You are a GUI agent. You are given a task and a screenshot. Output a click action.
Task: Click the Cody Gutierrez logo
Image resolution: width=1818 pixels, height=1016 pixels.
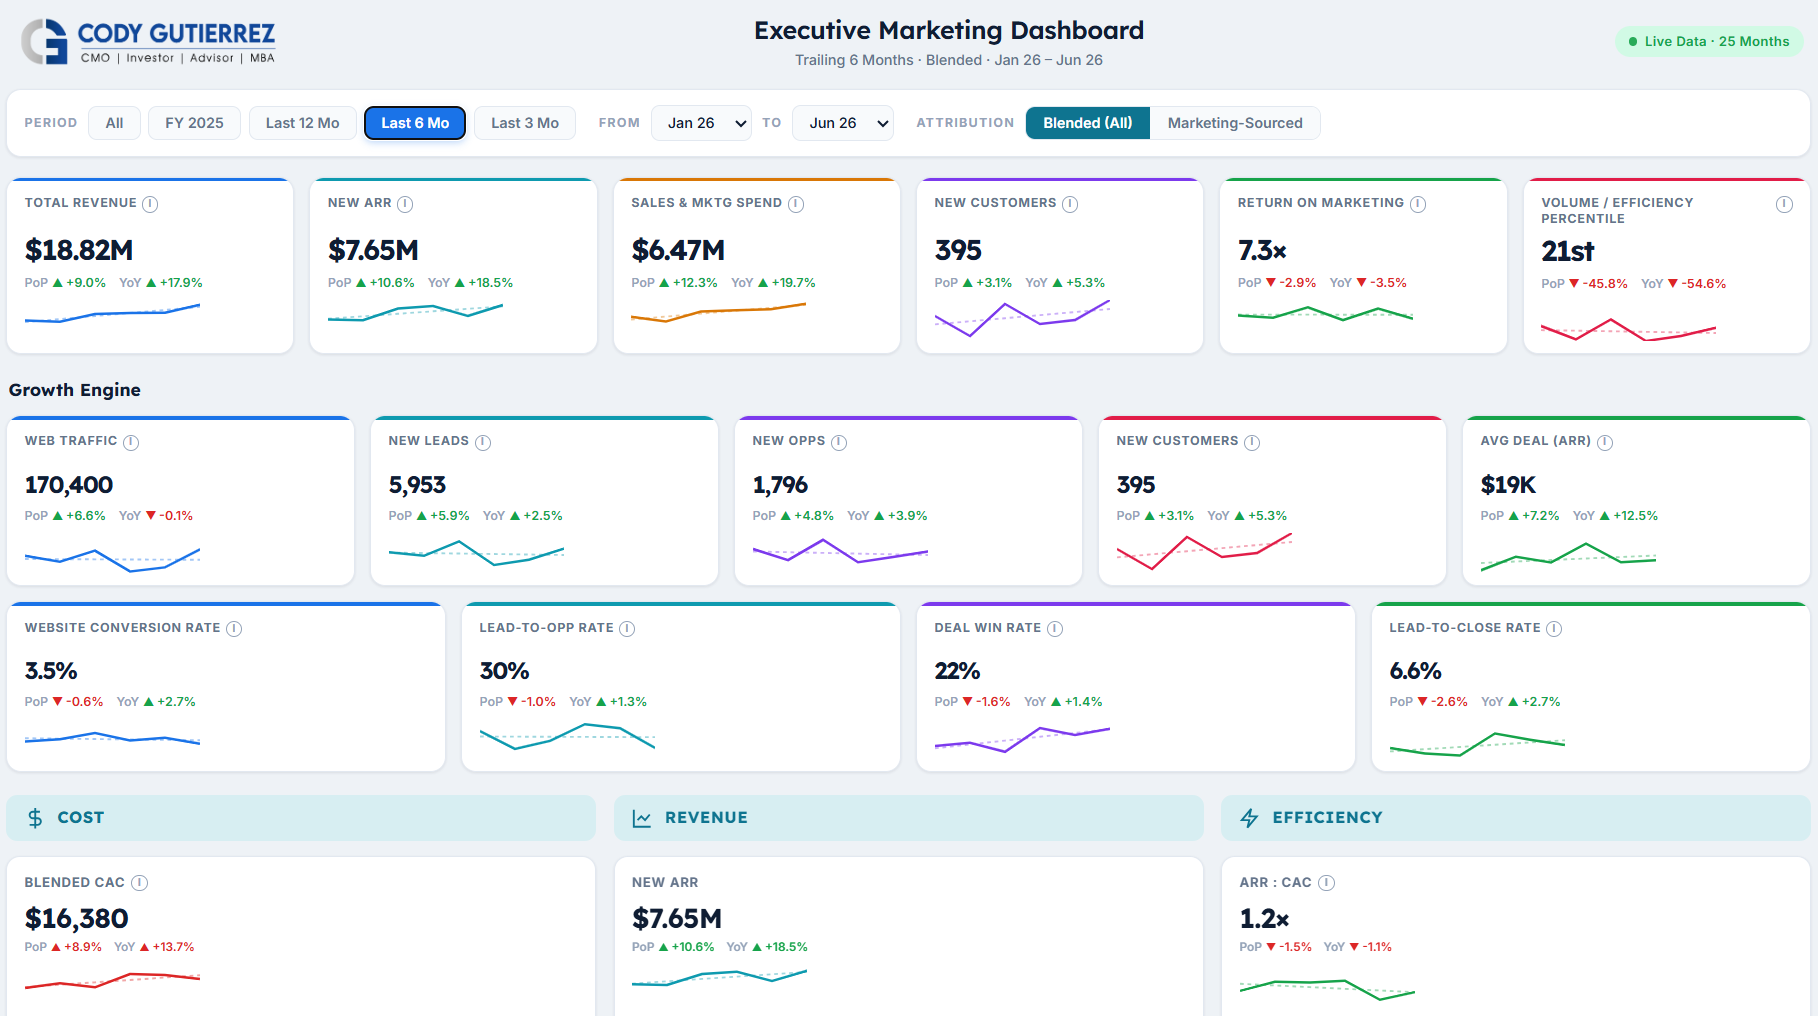pos(148,42)
